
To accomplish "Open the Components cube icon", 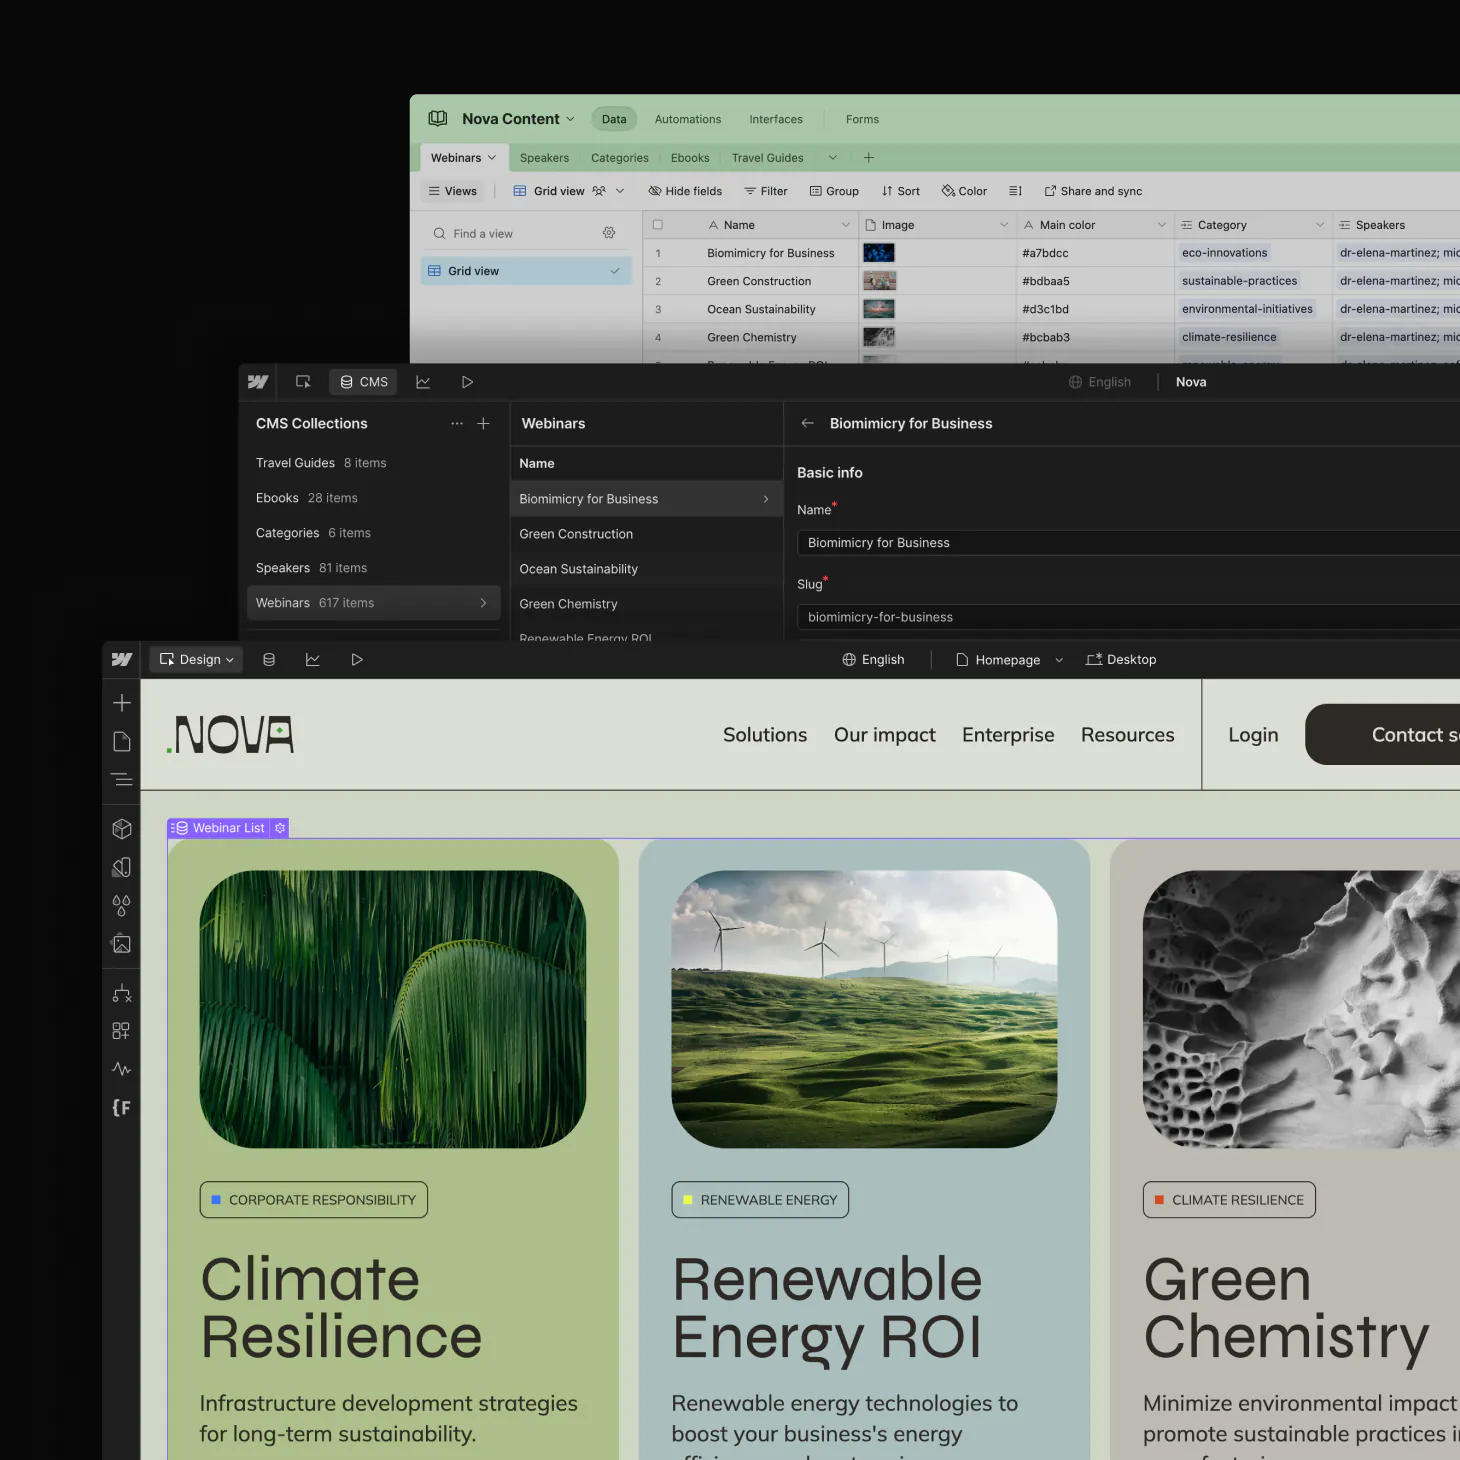I will (122, 829).
